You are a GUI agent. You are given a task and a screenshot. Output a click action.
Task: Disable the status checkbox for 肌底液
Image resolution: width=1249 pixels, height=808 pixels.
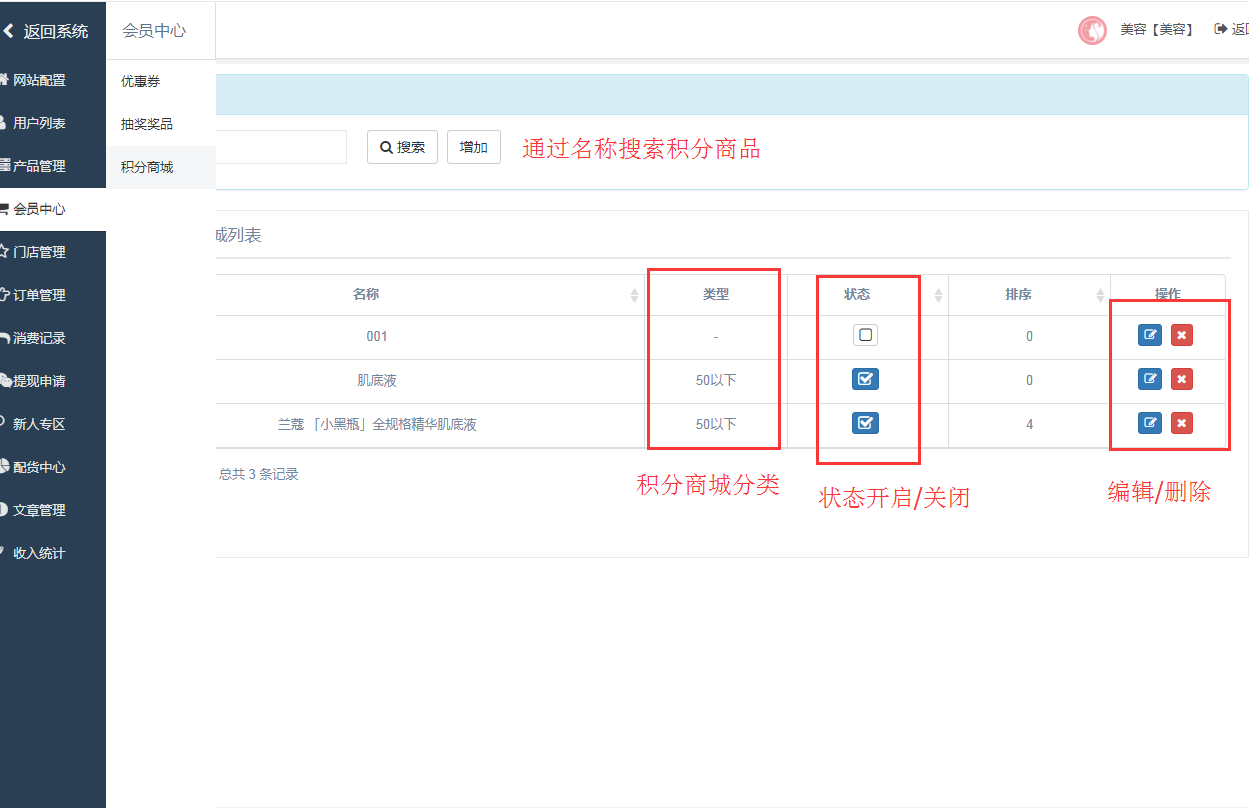pyautogui.click(x=865, y=379)
